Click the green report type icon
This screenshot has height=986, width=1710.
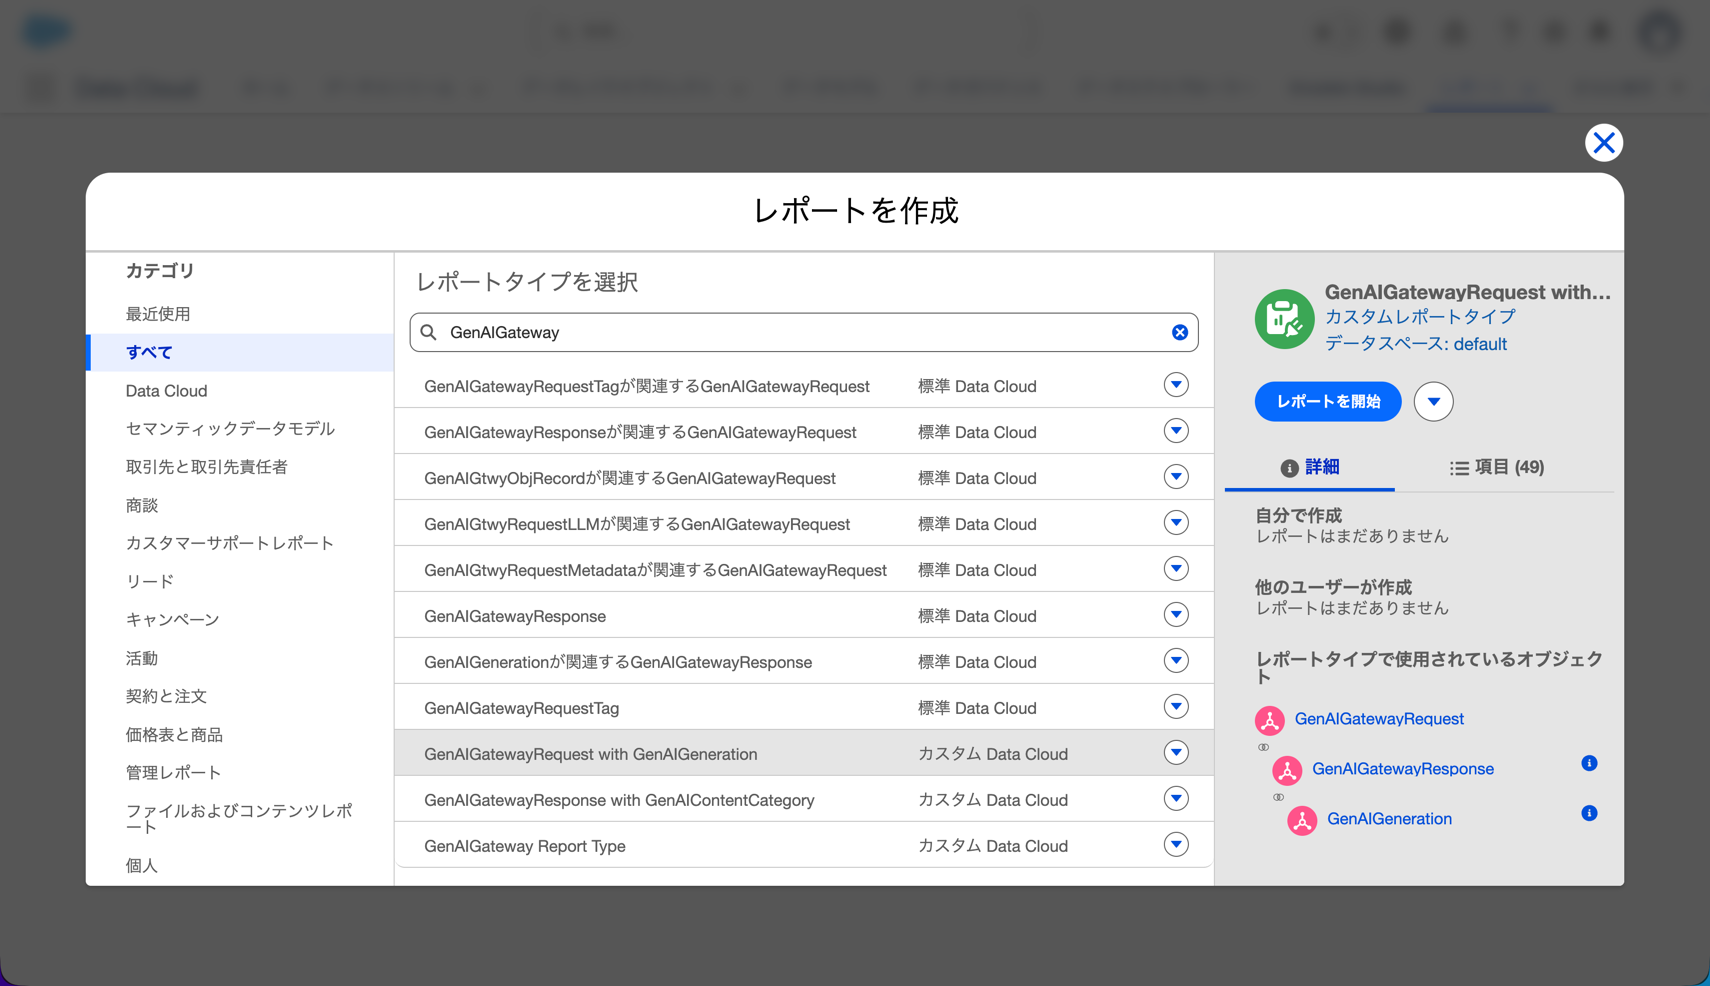(x=1284, y=319)
